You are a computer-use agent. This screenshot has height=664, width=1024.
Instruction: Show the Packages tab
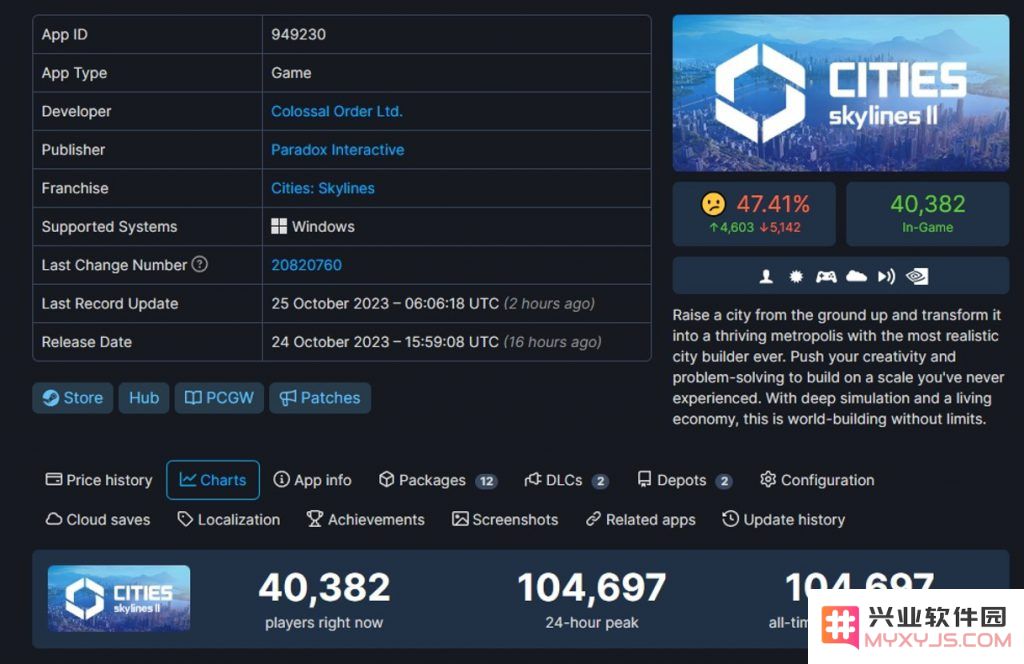(x=438, y=480)
